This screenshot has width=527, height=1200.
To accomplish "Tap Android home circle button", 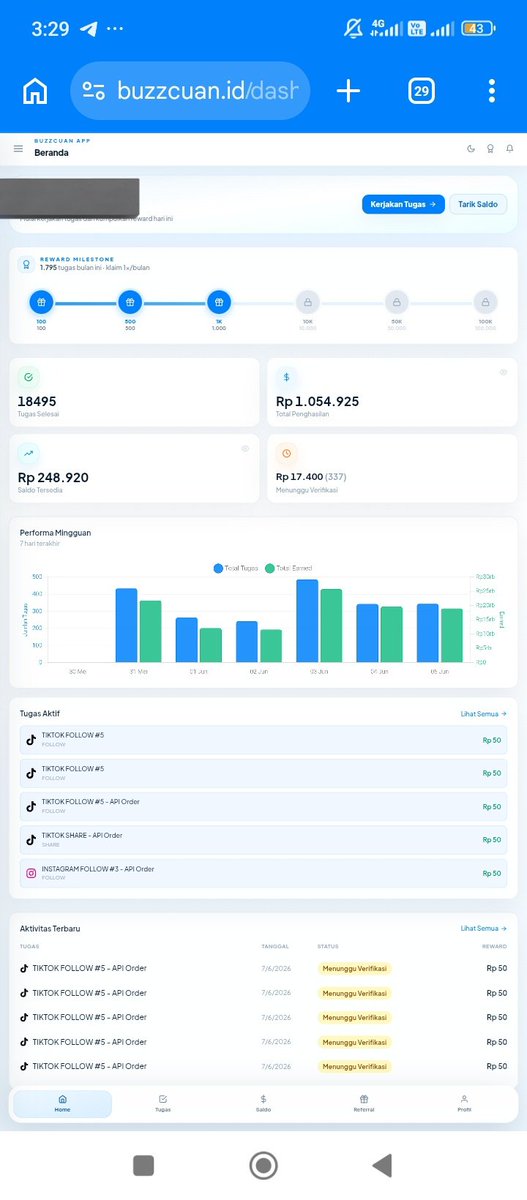I will [263, 1165].
